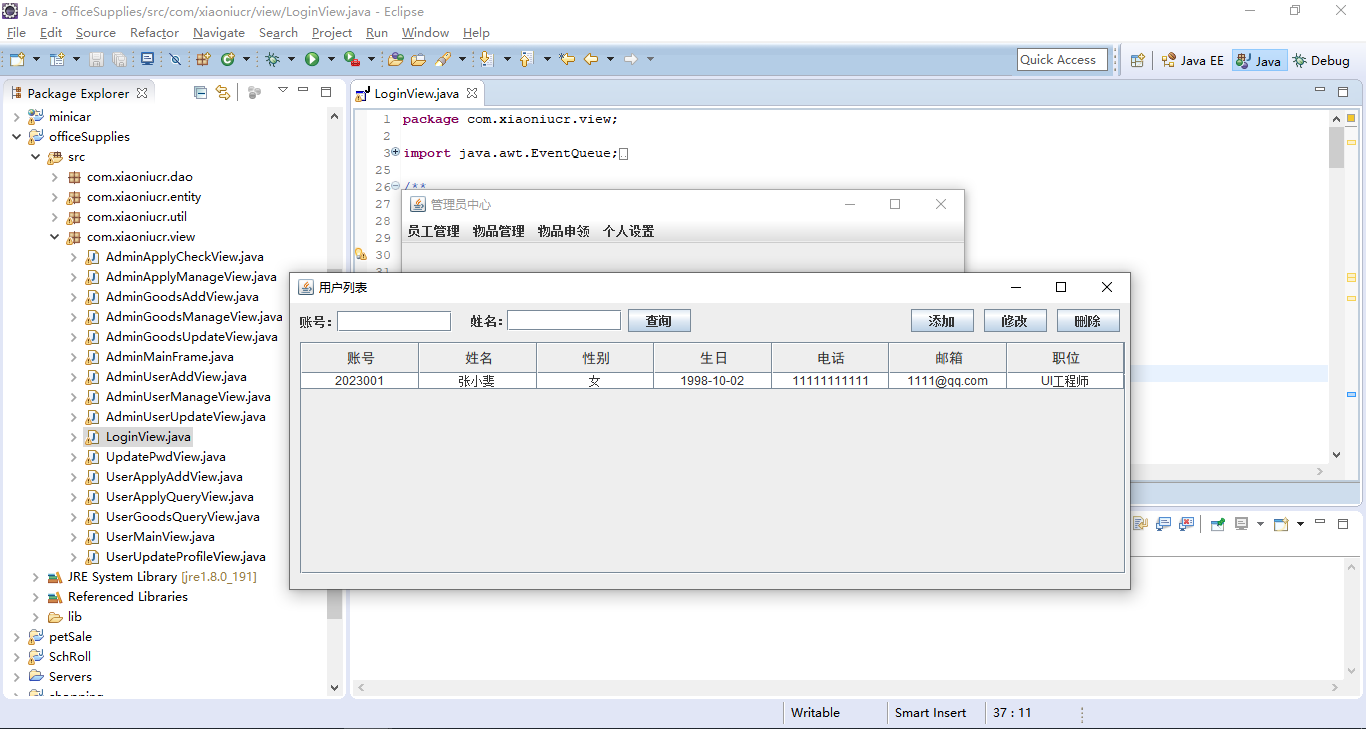Image resolution: width=1366 pixels, height=729 pixels.
Task: Click the 姓名 input field
Action: coord(564,321)
